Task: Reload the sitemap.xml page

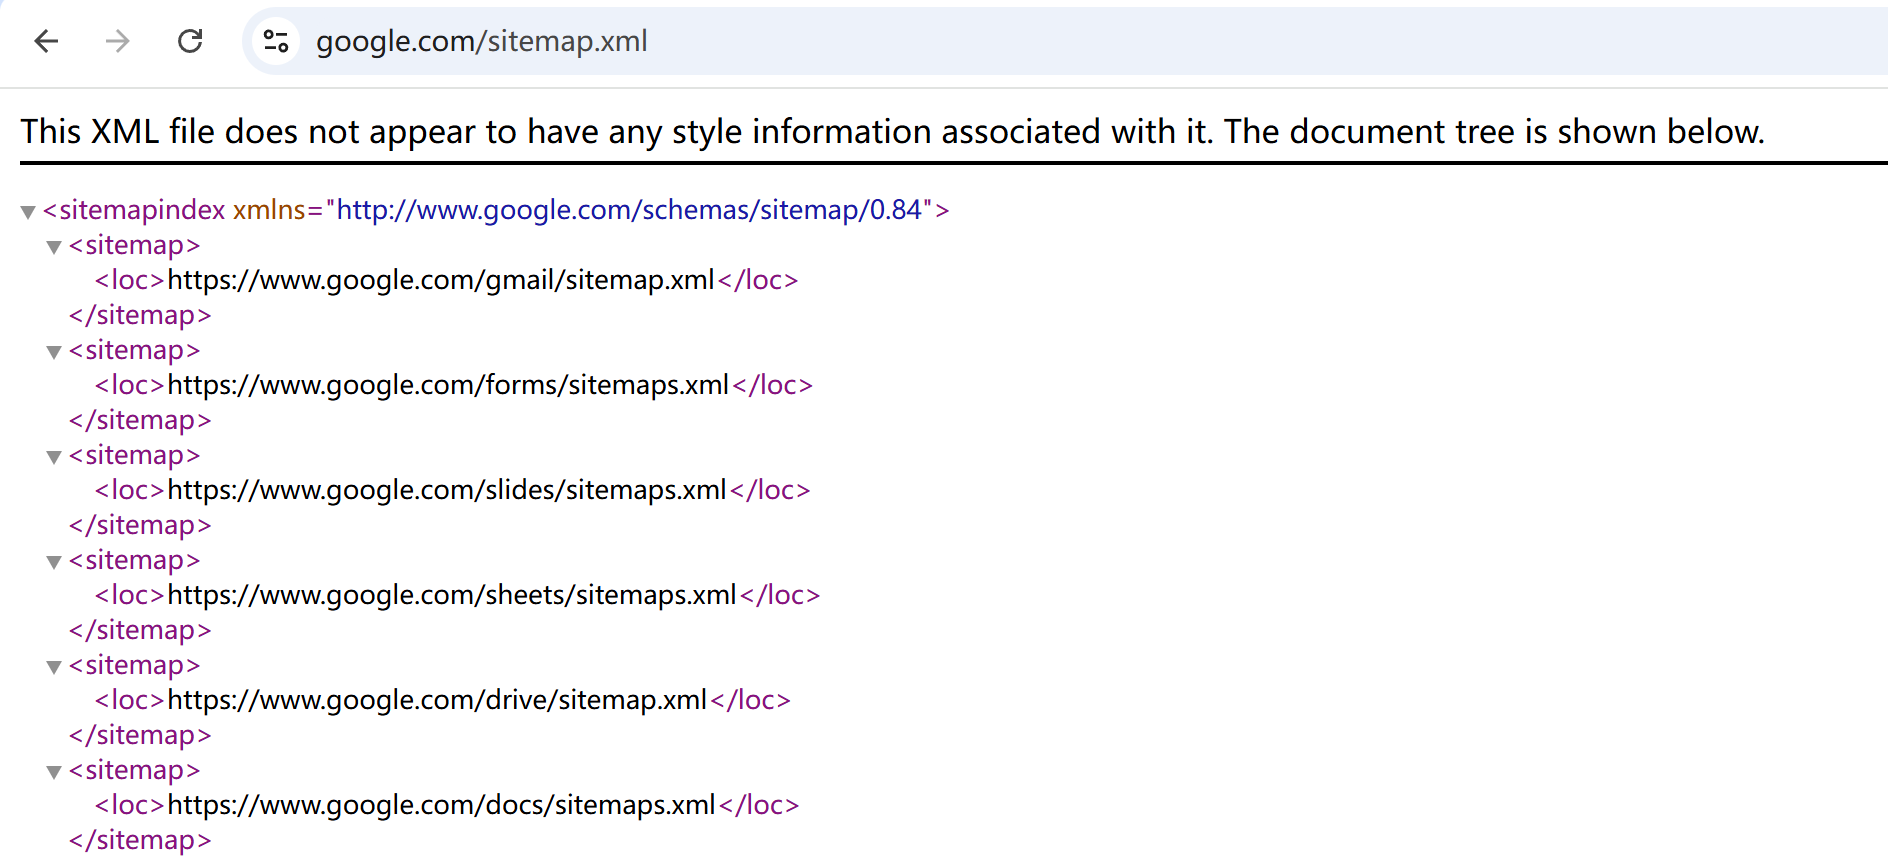Action: (190, 41)
